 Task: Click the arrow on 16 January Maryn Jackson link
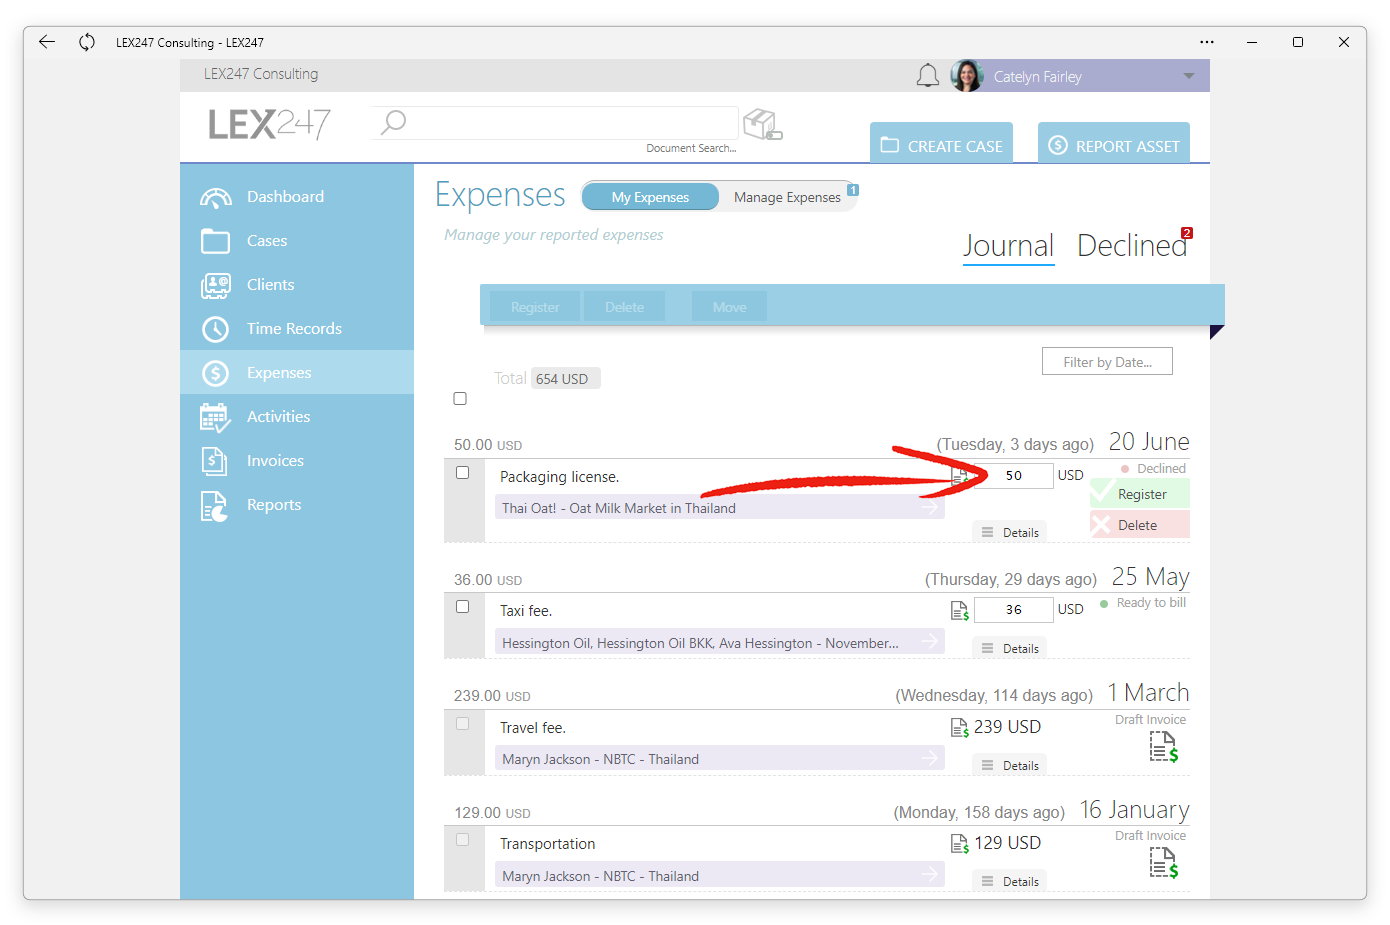931,874
